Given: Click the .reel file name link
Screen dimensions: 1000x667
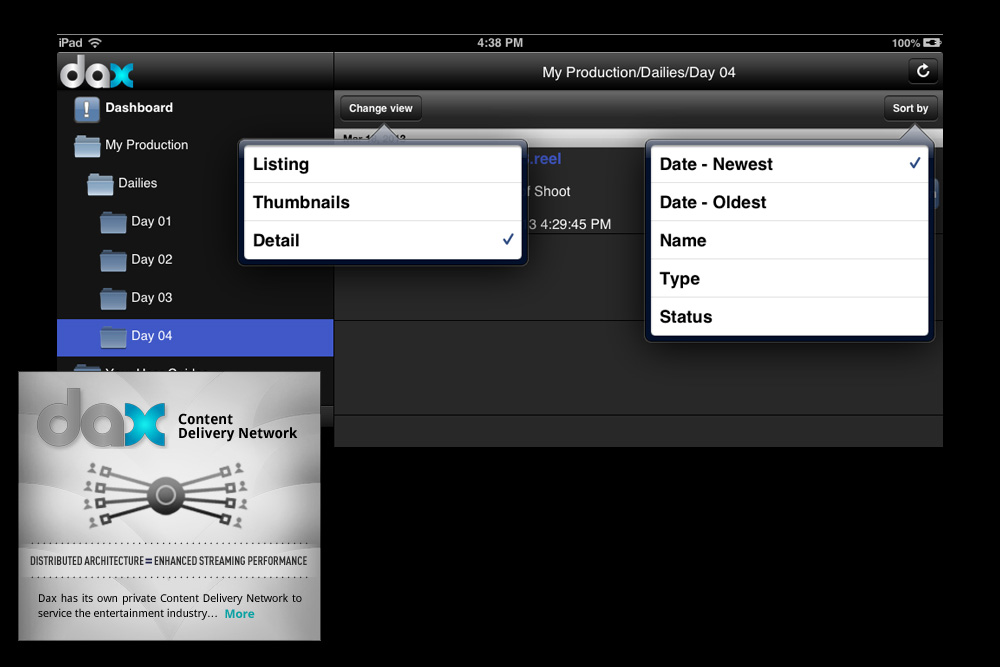Looking at the screenshot, I should [545, 159].
